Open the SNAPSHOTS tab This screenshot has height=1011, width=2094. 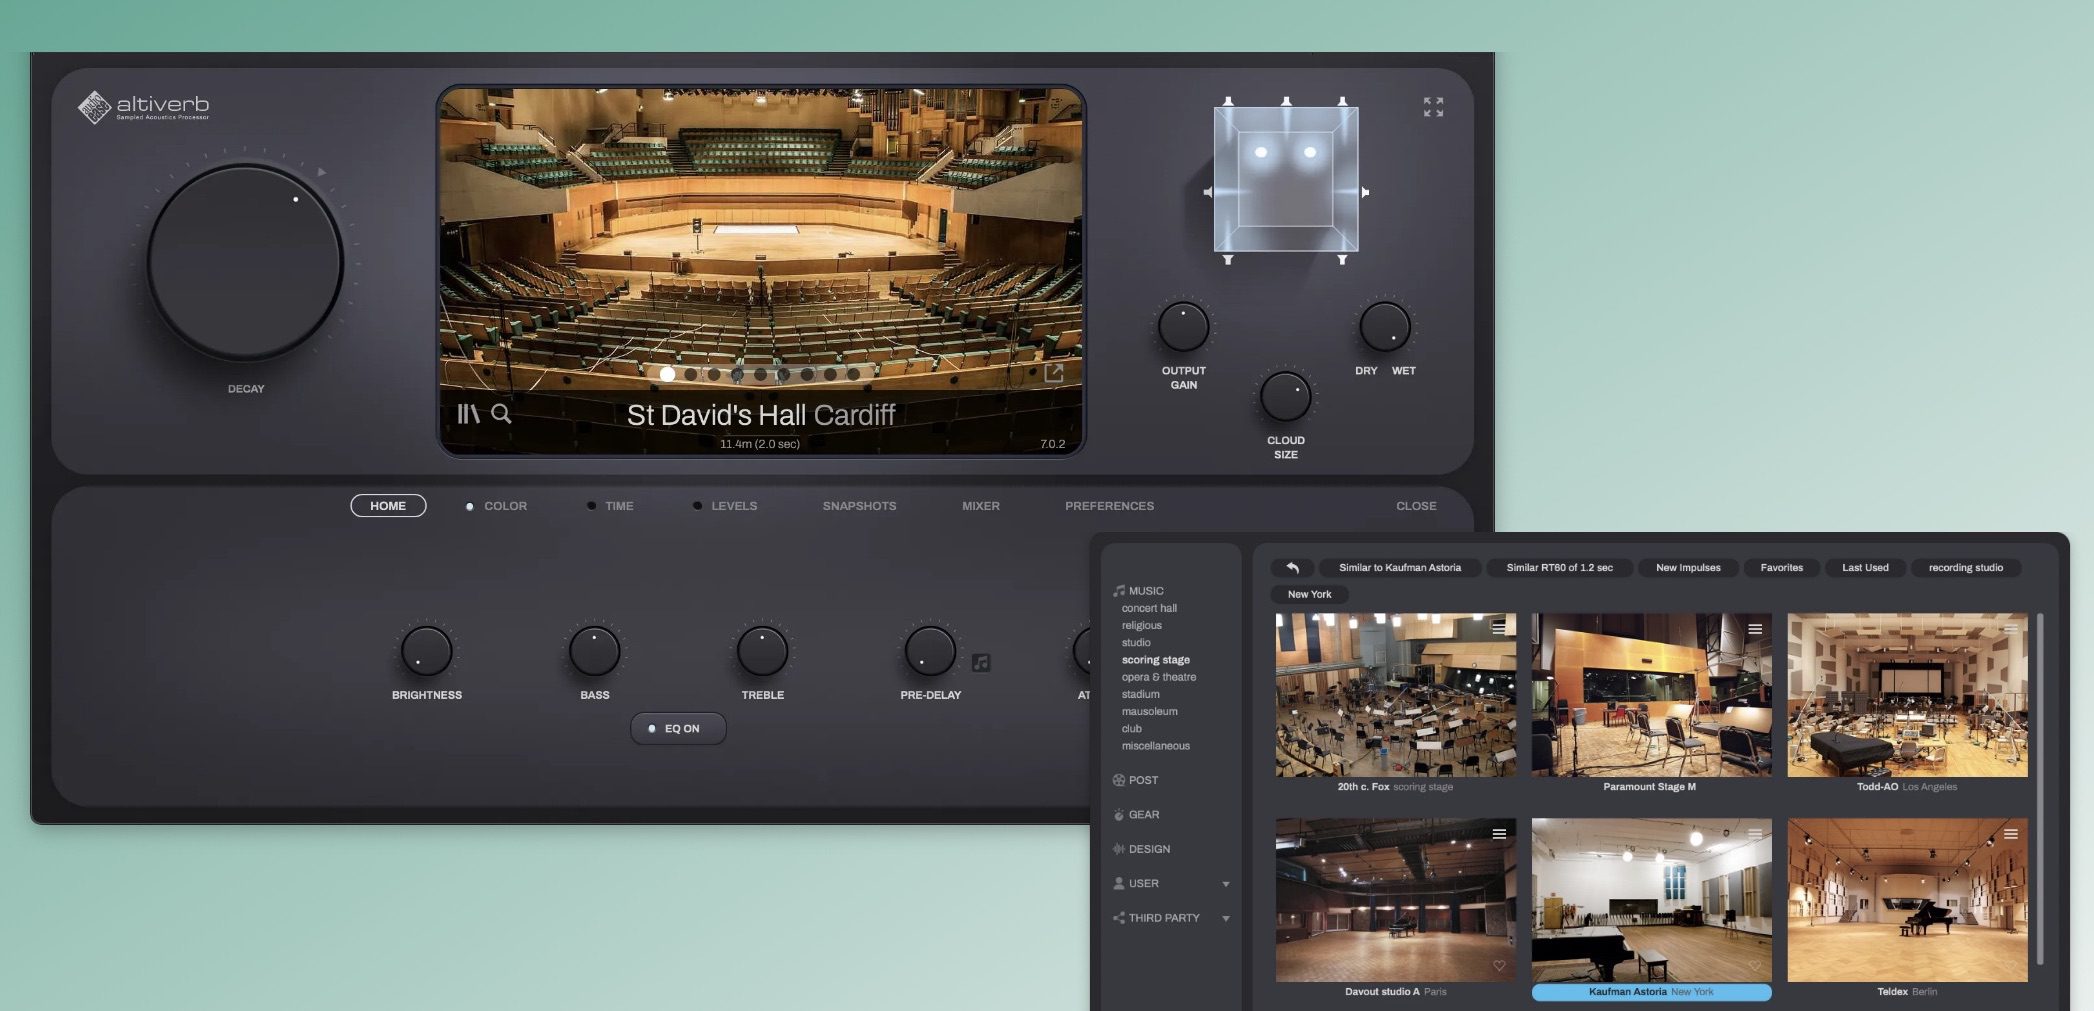tap(859, 506)
